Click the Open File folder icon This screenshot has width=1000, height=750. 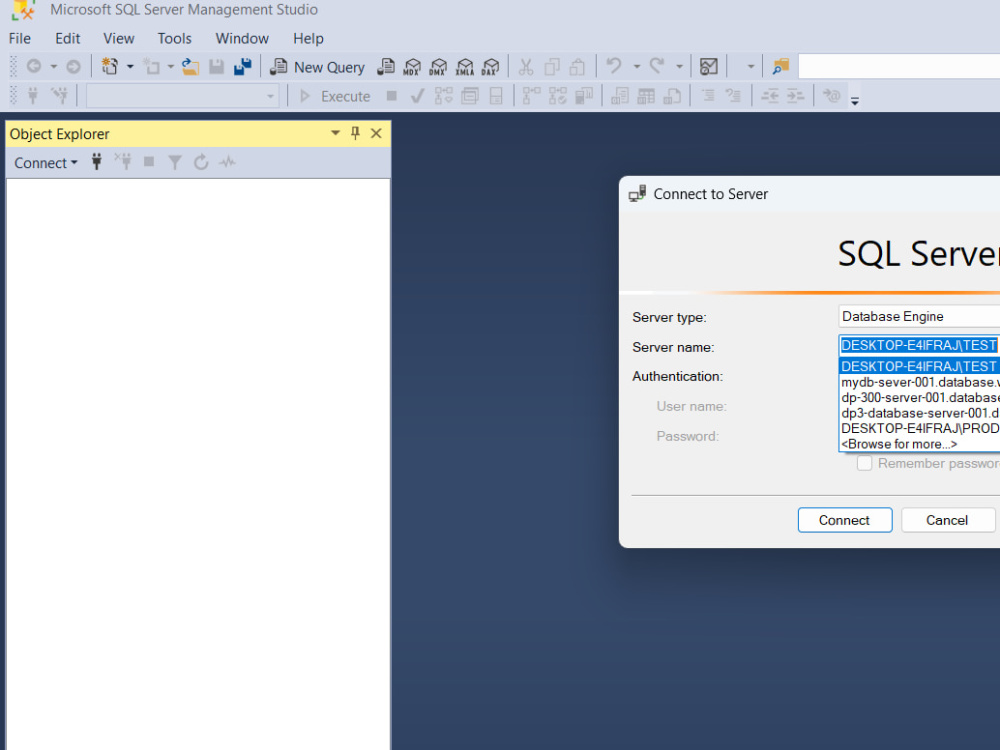pos(190,66)
